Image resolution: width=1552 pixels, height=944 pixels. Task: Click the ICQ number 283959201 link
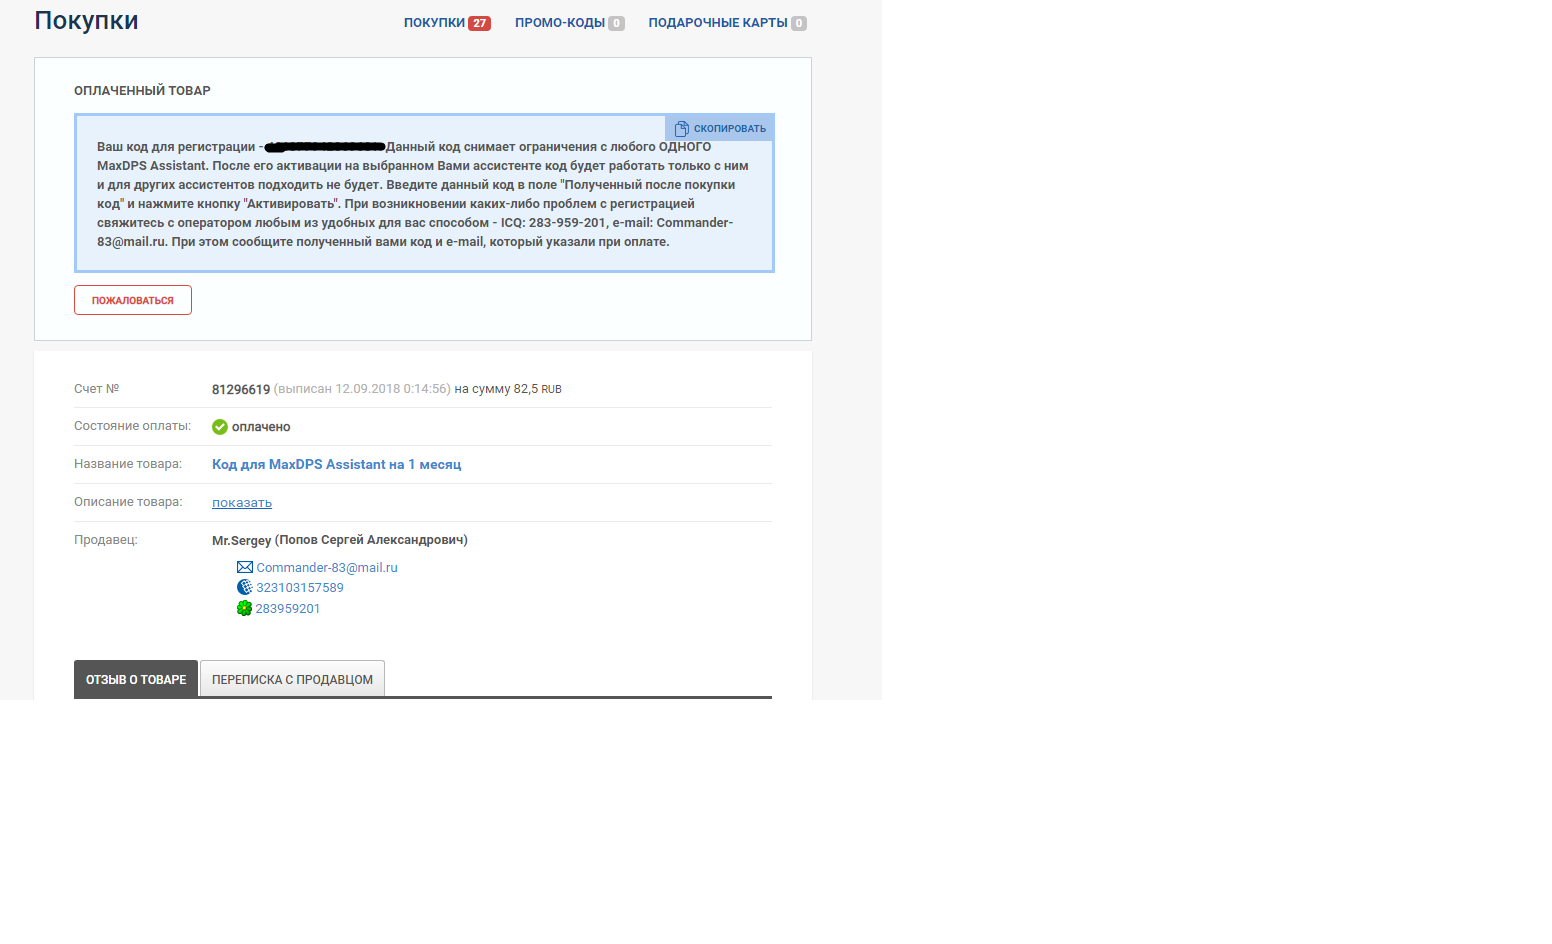pos(288,609)
